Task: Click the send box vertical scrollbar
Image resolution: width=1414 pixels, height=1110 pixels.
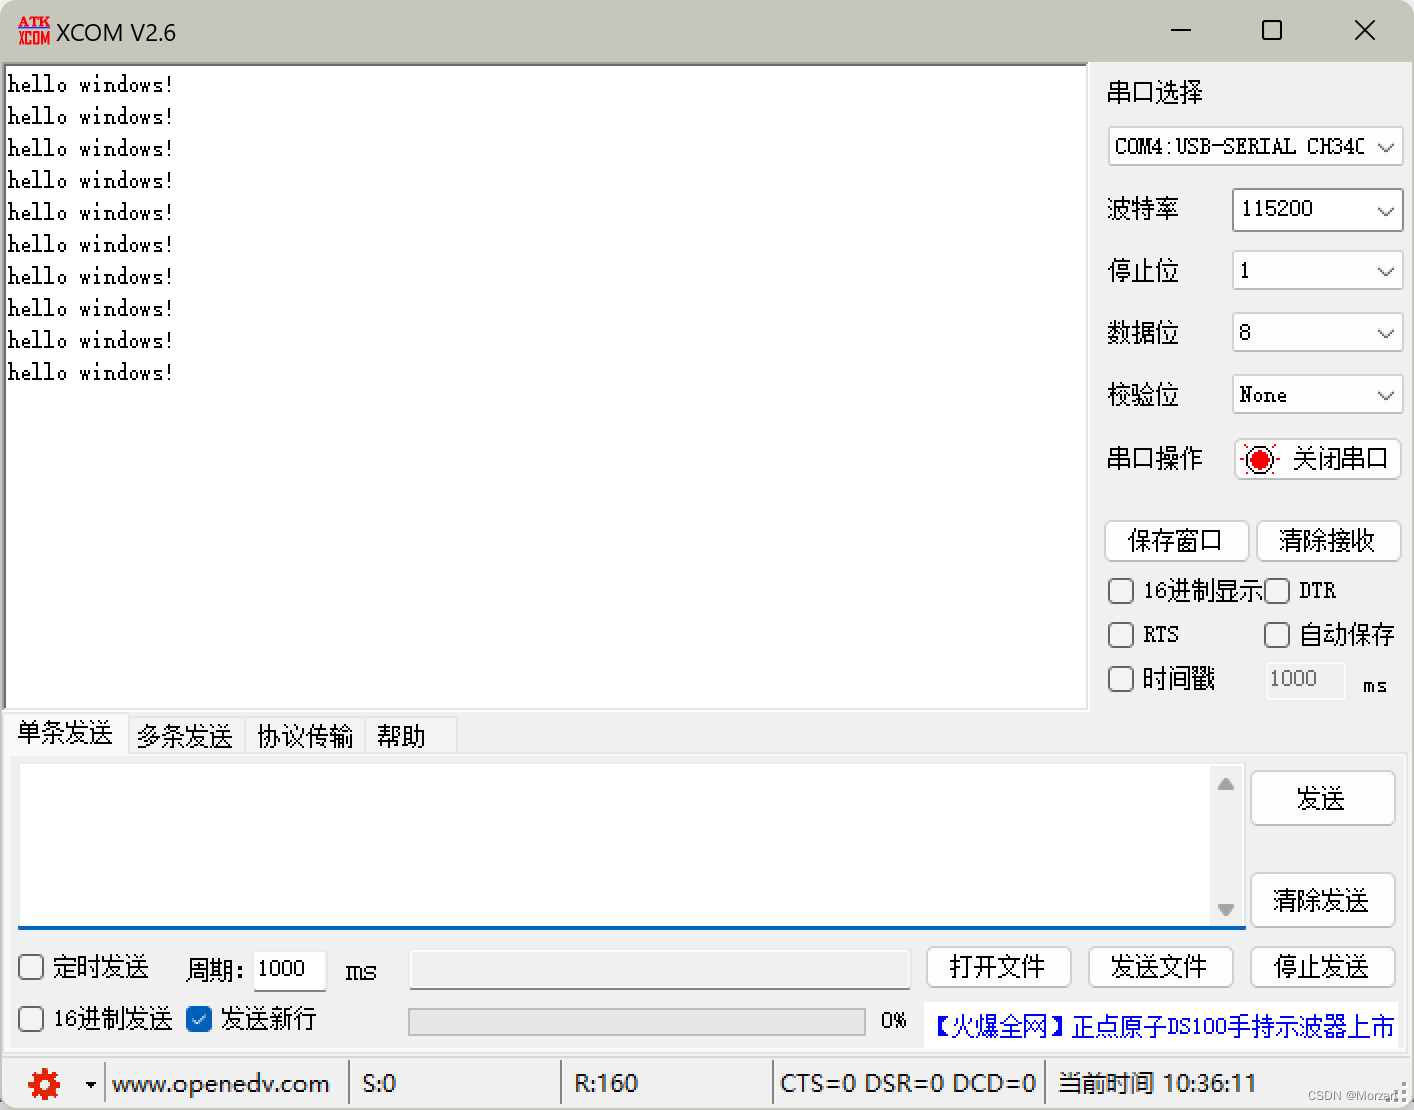Action: pyautogui.click(x=1226, y=846)
